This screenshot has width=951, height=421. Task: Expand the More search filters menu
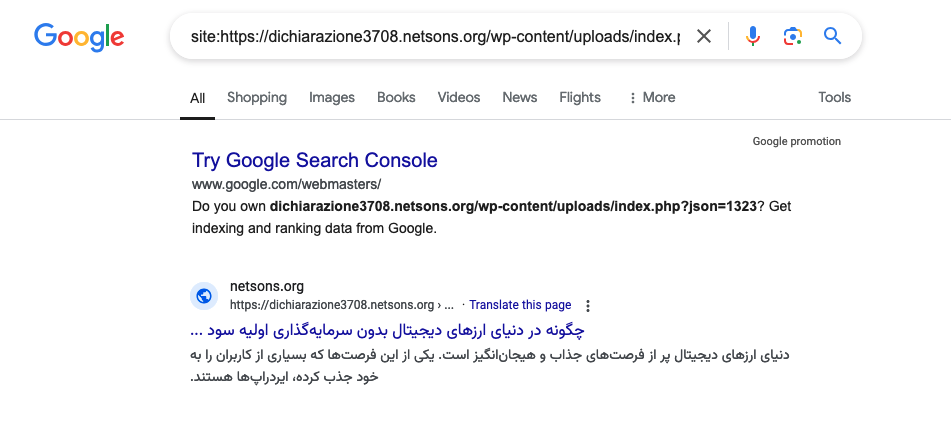[651, 98]
